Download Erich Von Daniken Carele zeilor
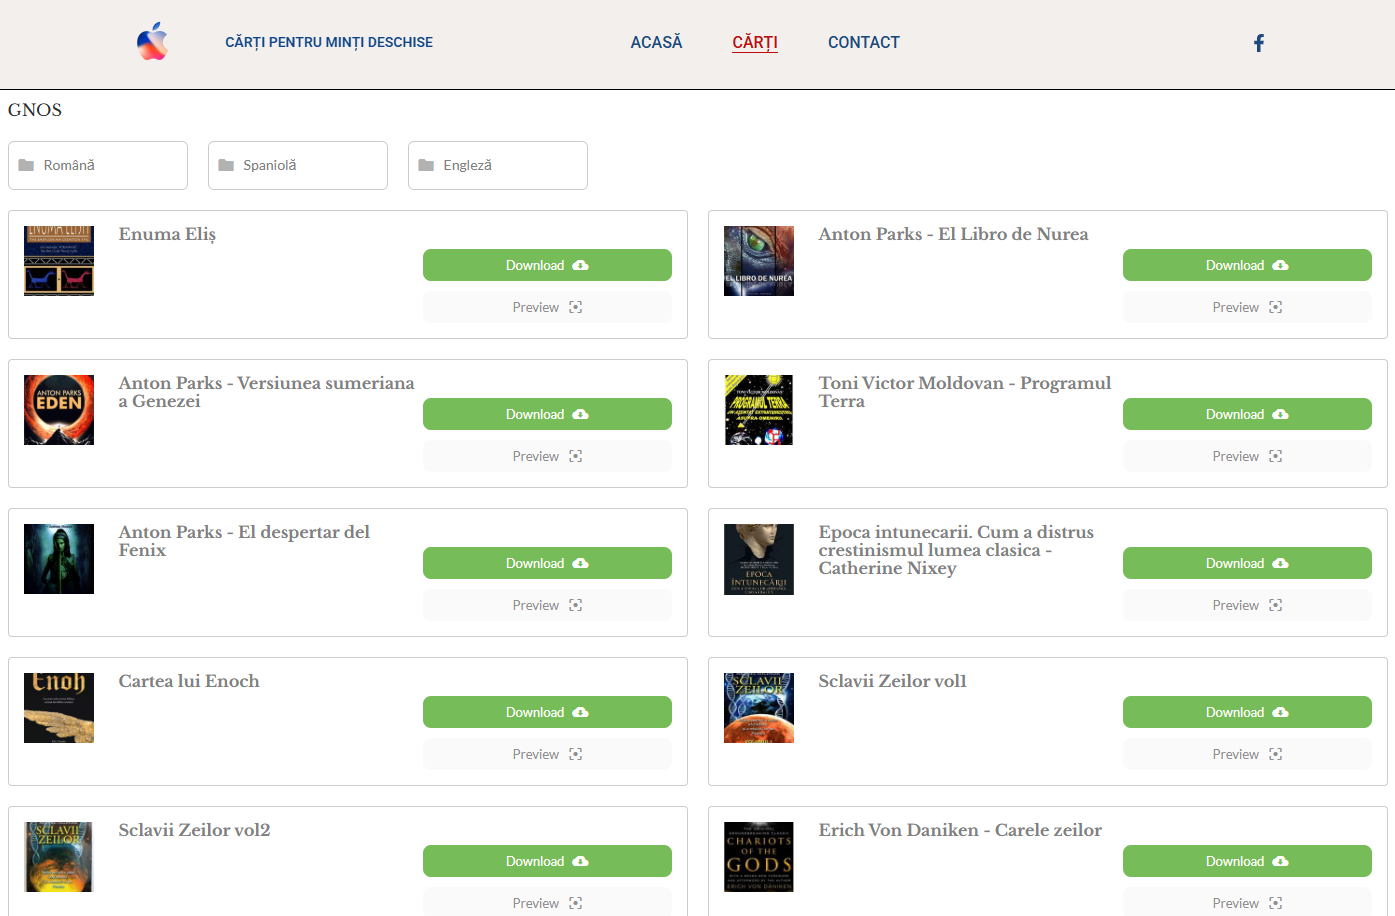The width and height of the screenshot is (1395, 916). (x=1247, y=861)
